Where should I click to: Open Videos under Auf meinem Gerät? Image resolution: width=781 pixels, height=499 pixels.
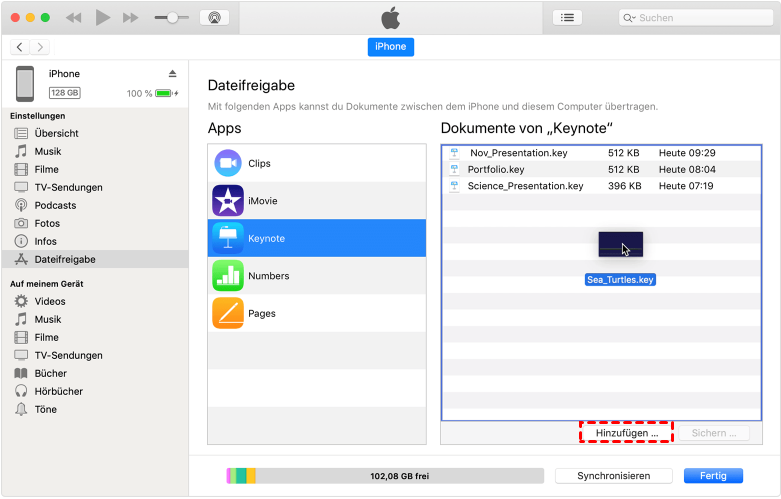pos(95,301)
